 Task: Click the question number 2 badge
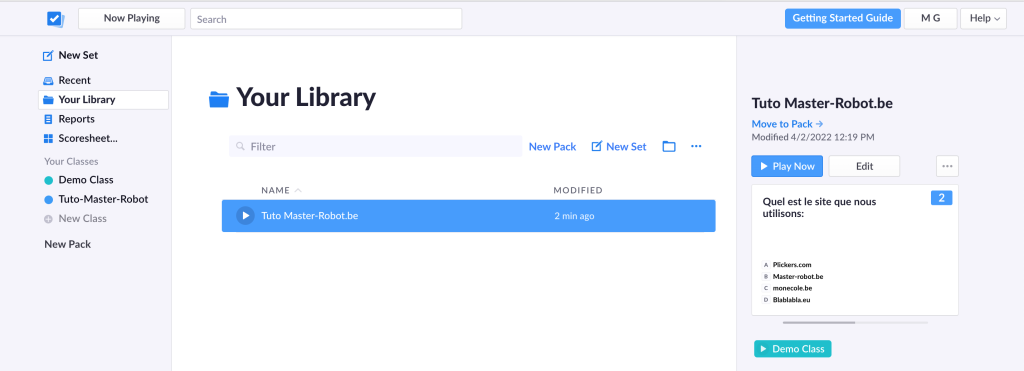point(941,198)
